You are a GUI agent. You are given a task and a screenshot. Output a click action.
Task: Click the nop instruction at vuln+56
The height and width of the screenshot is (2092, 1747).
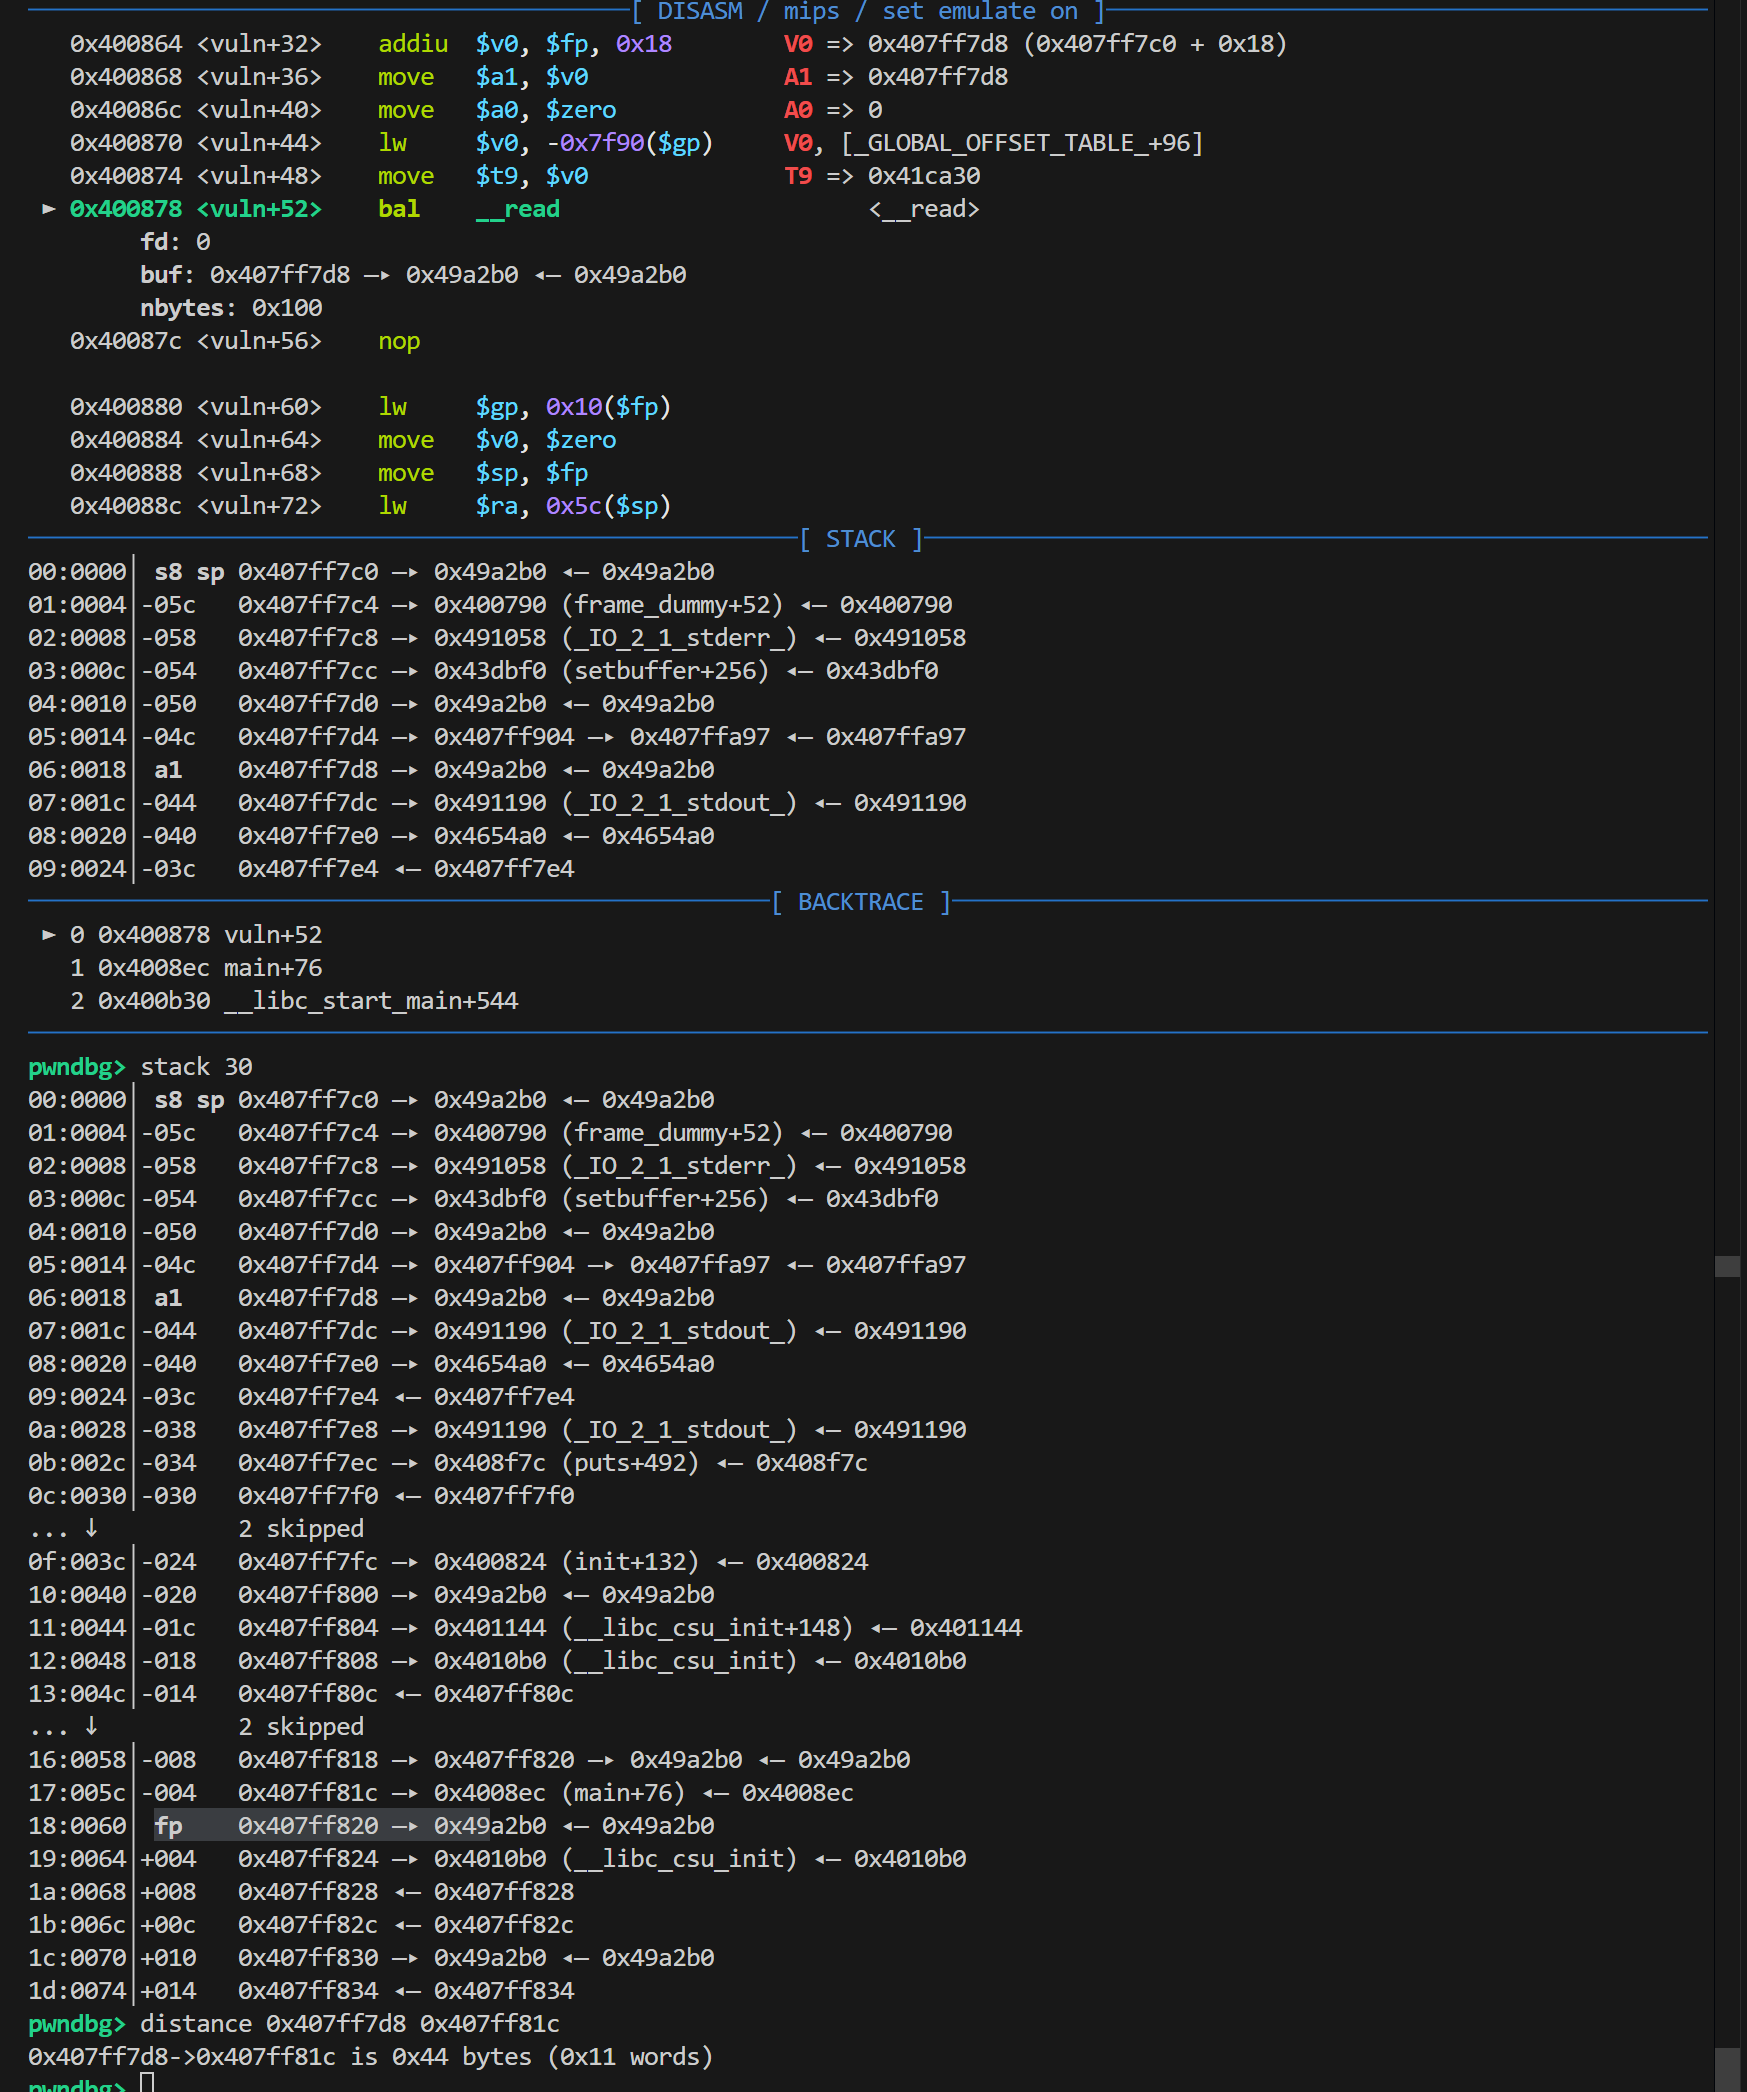pos(398,341)
